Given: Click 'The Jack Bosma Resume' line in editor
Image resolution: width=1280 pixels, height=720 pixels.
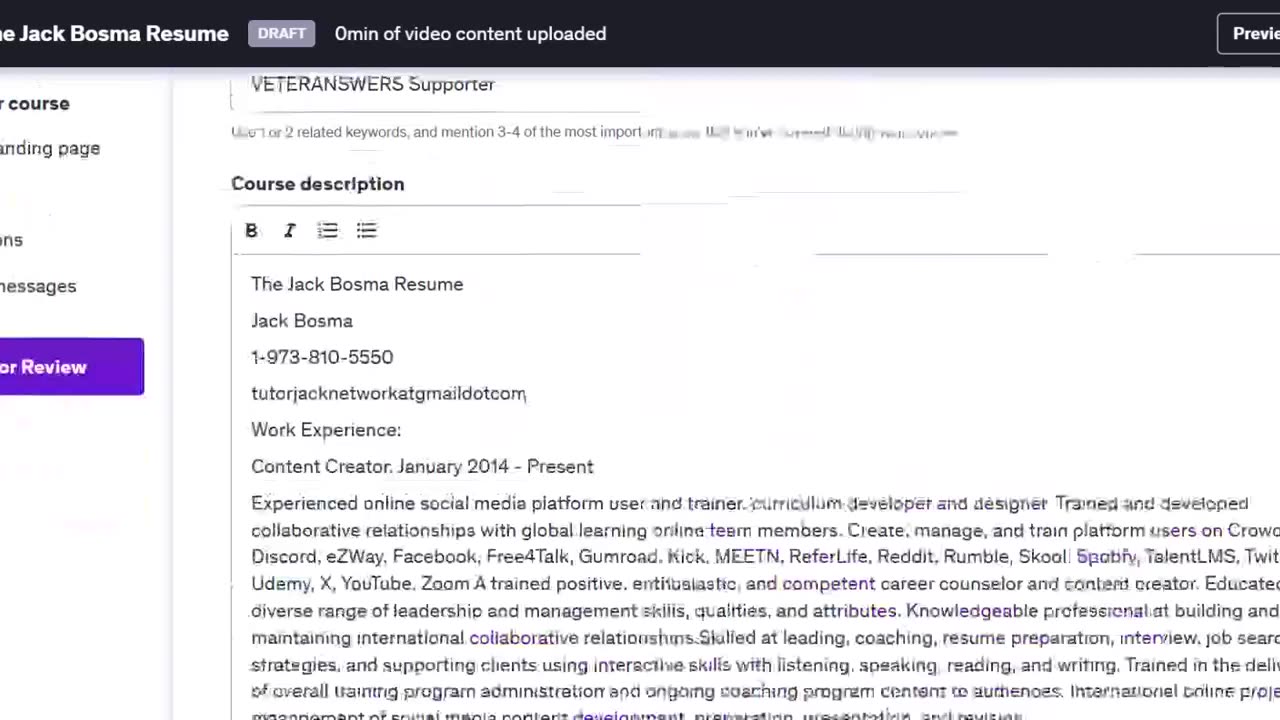Looking at the screenshot, I should tap(357, 284).
